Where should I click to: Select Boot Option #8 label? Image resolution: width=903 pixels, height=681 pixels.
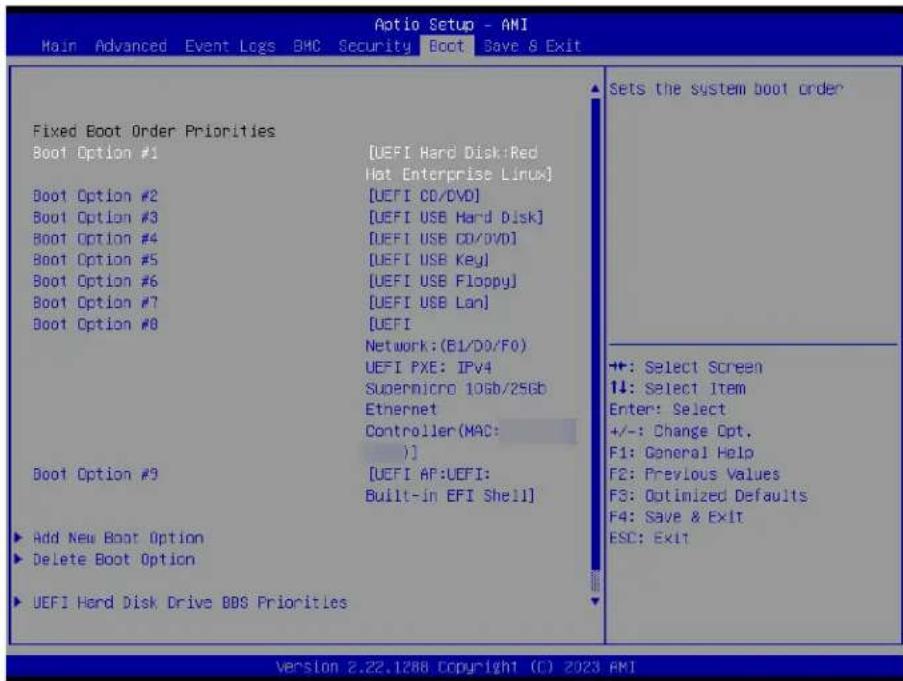click(x=95, y=325)
